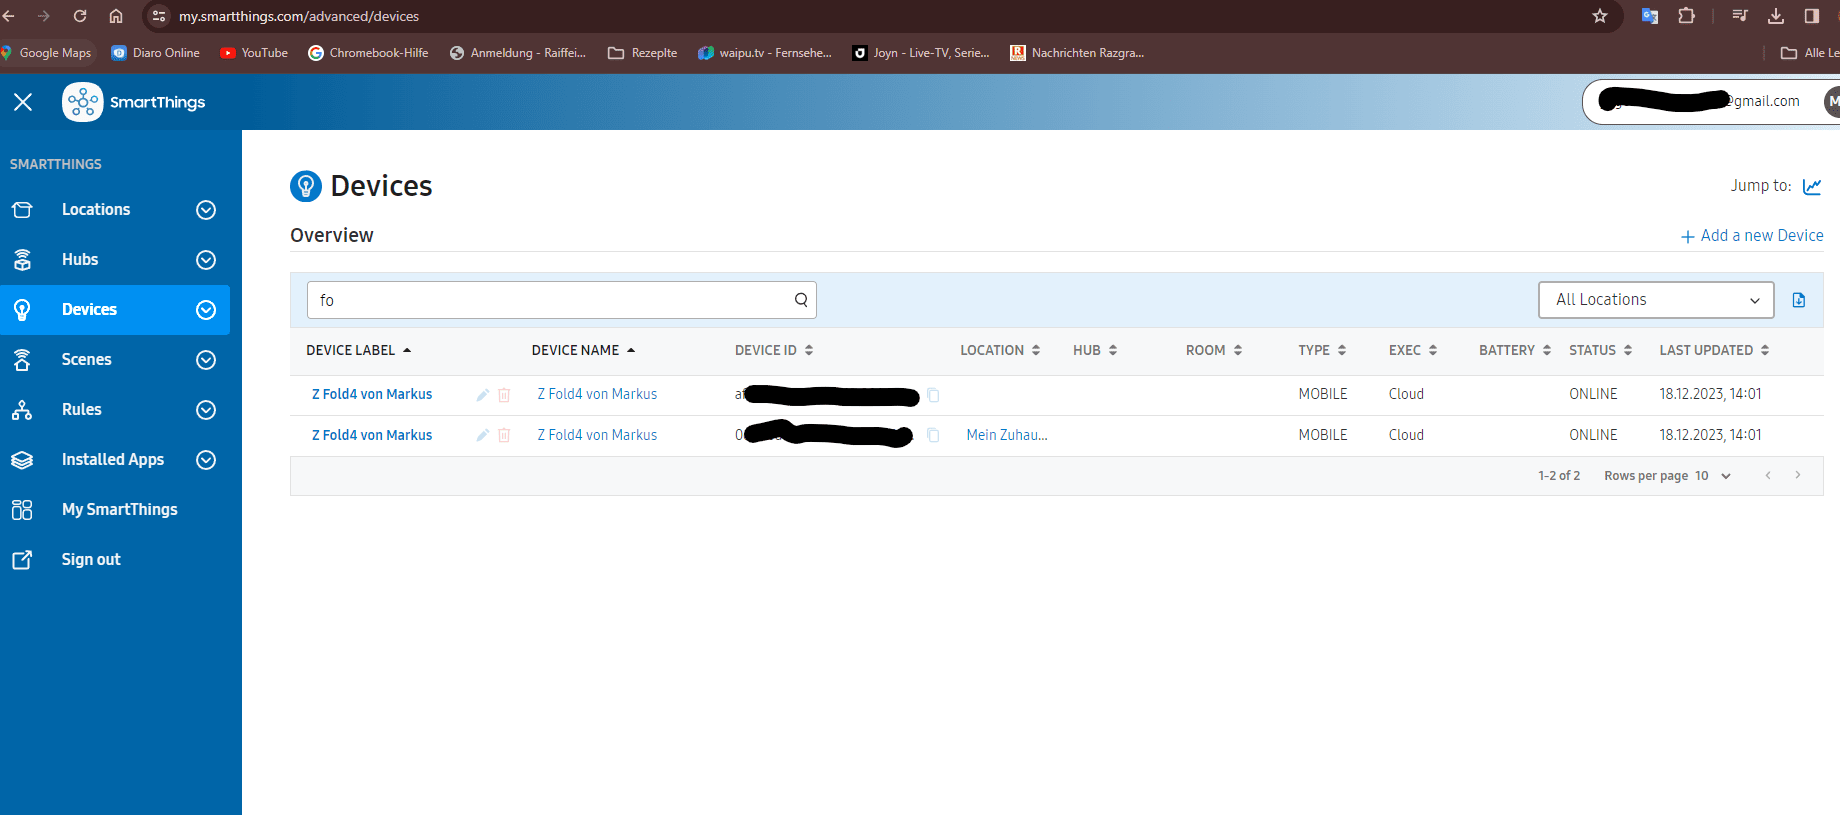Open the All Locations dropdown
The image size is (1840, 815).
[1656, 300]
